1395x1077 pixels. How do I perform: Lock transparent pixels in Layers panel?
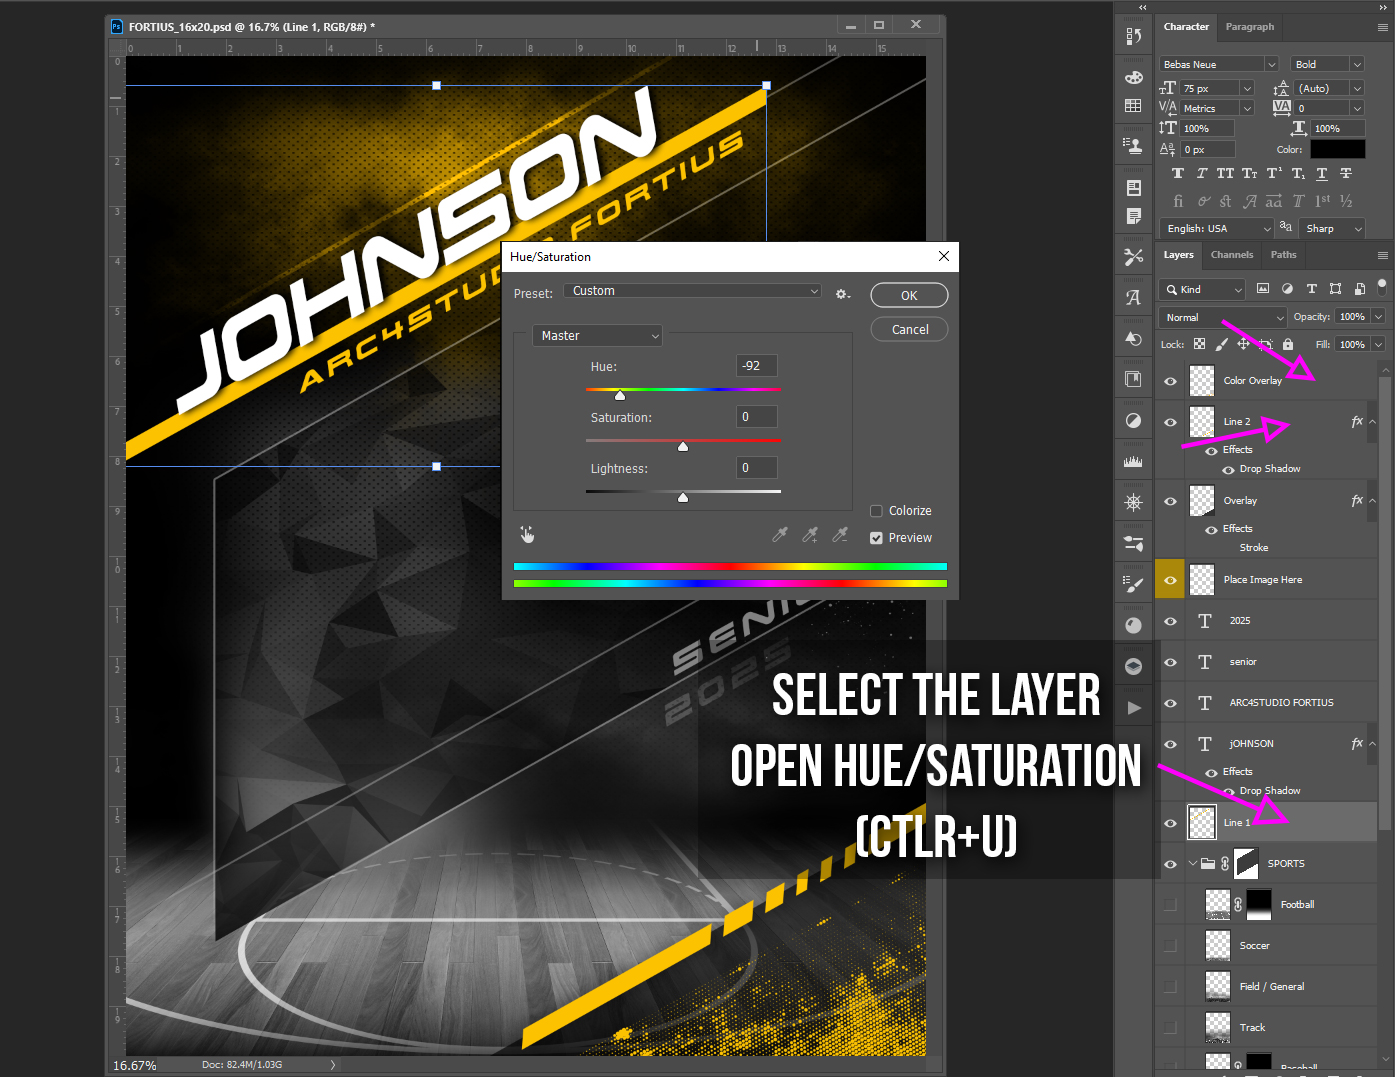[x=1199, y=344]
